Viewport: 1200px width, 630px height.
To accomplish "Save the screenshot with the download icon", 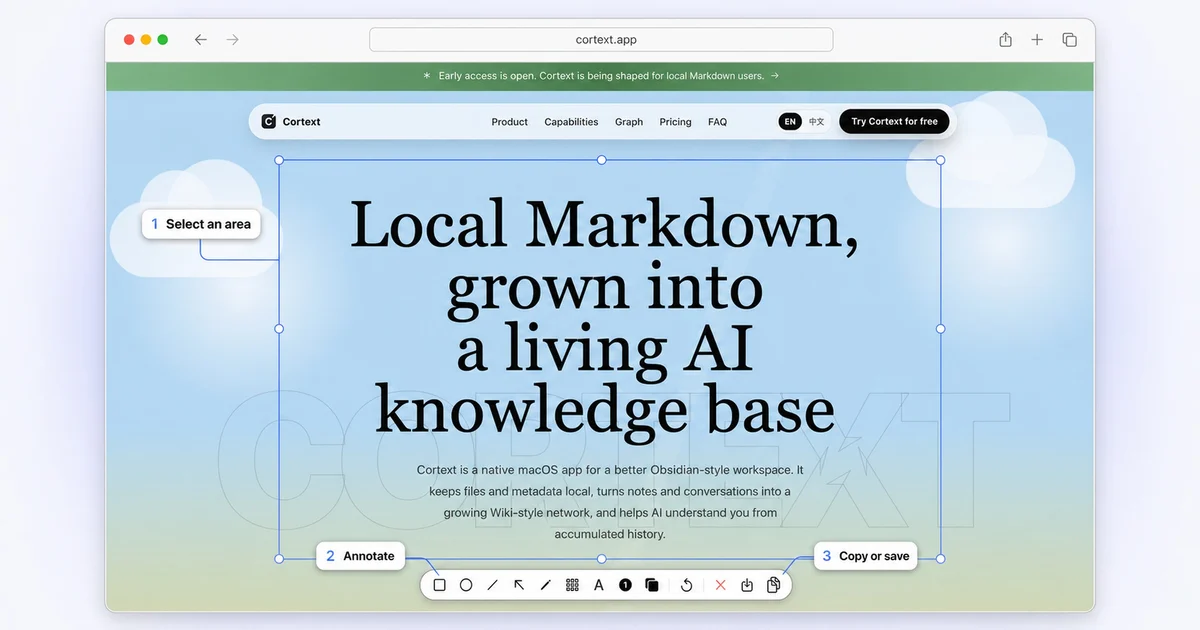I will (x=747, y=585).
